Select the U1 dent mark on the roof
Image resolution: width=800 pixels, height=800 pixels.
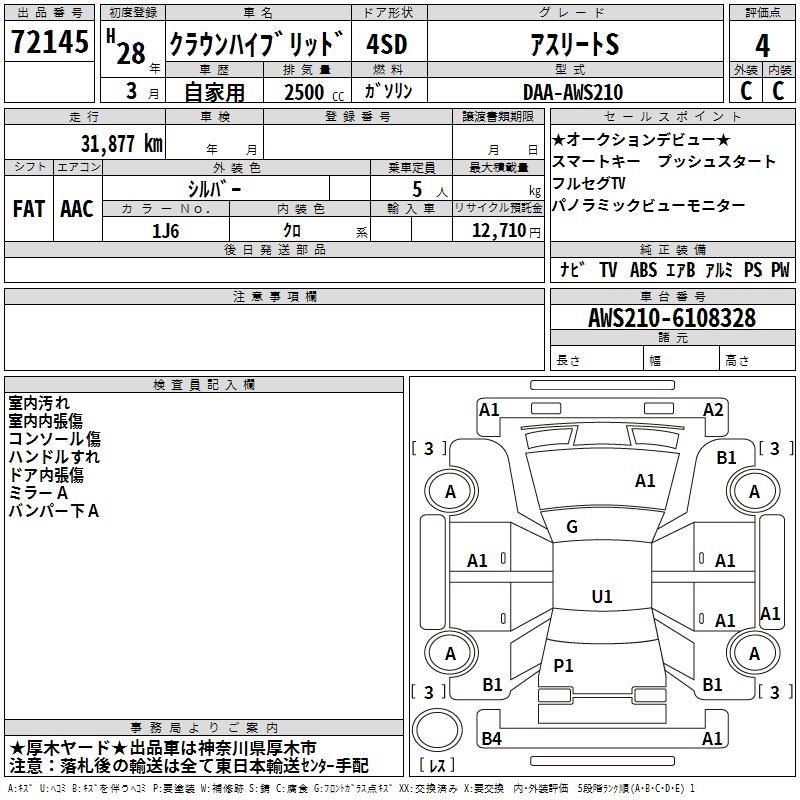pyautogui.click(x=601, y=597)
